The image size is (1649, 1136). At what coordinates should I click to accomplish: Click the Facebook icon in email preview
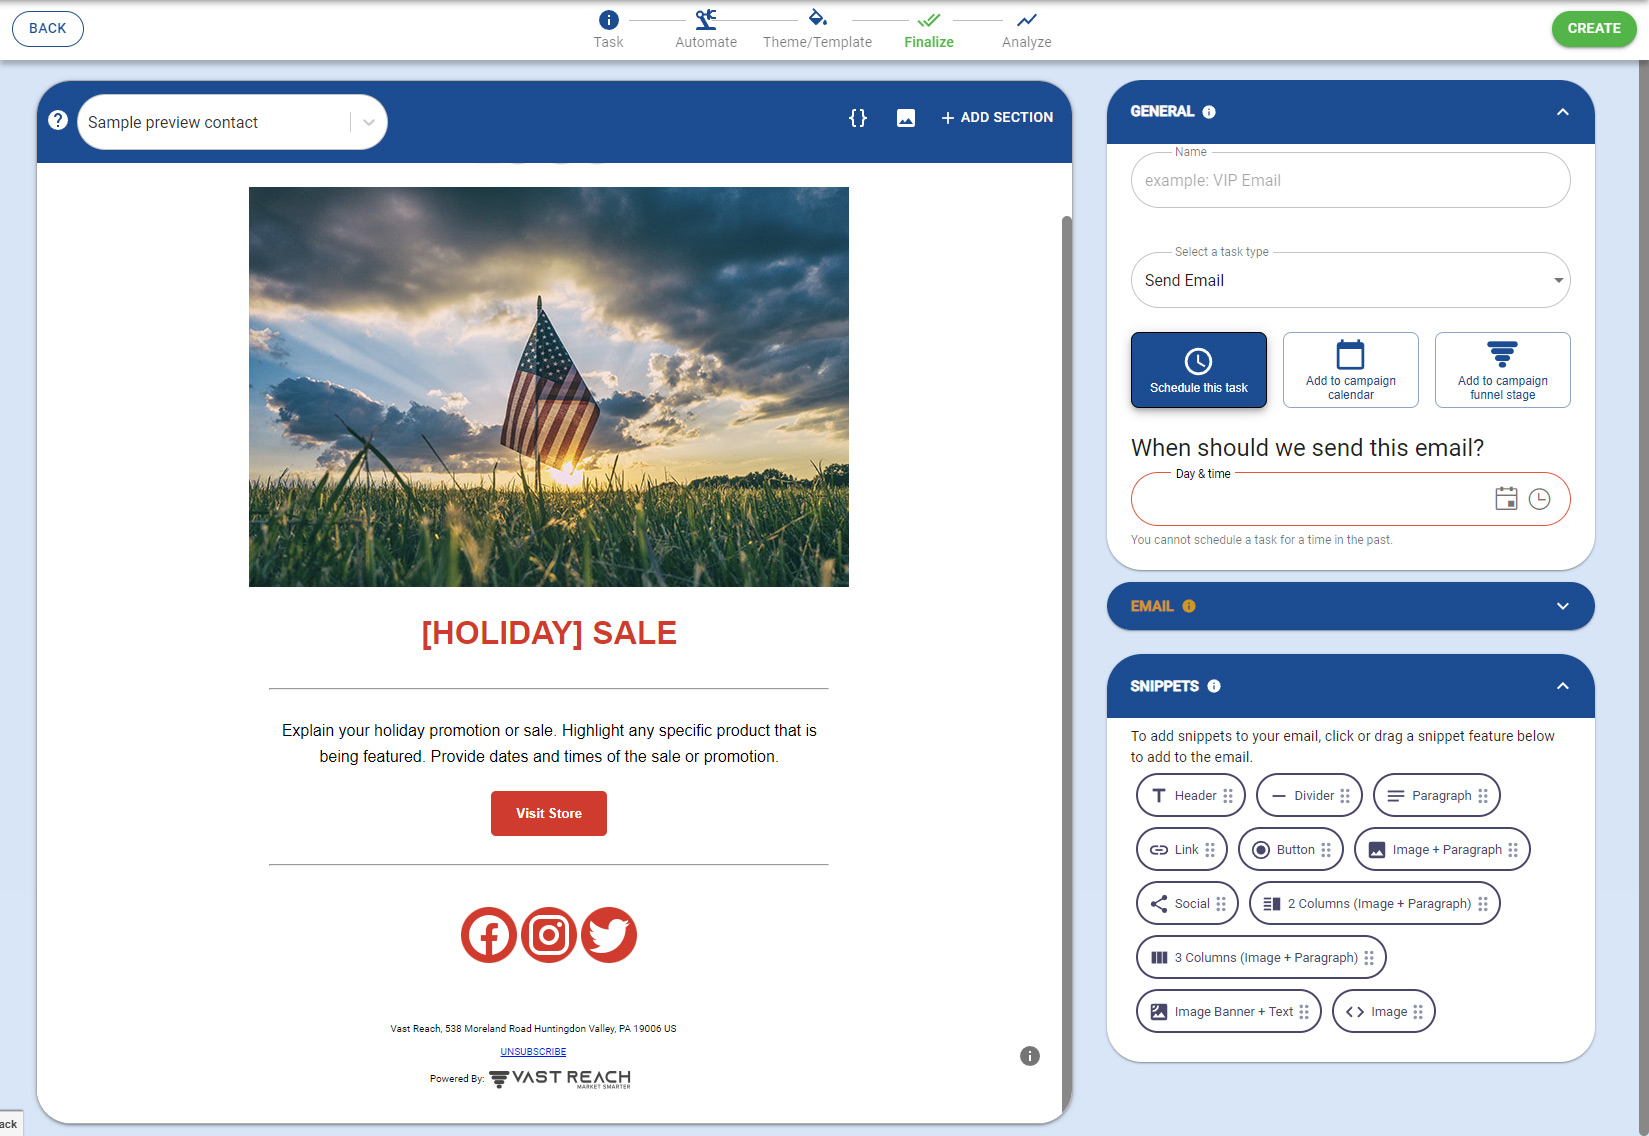coord(489,935)
